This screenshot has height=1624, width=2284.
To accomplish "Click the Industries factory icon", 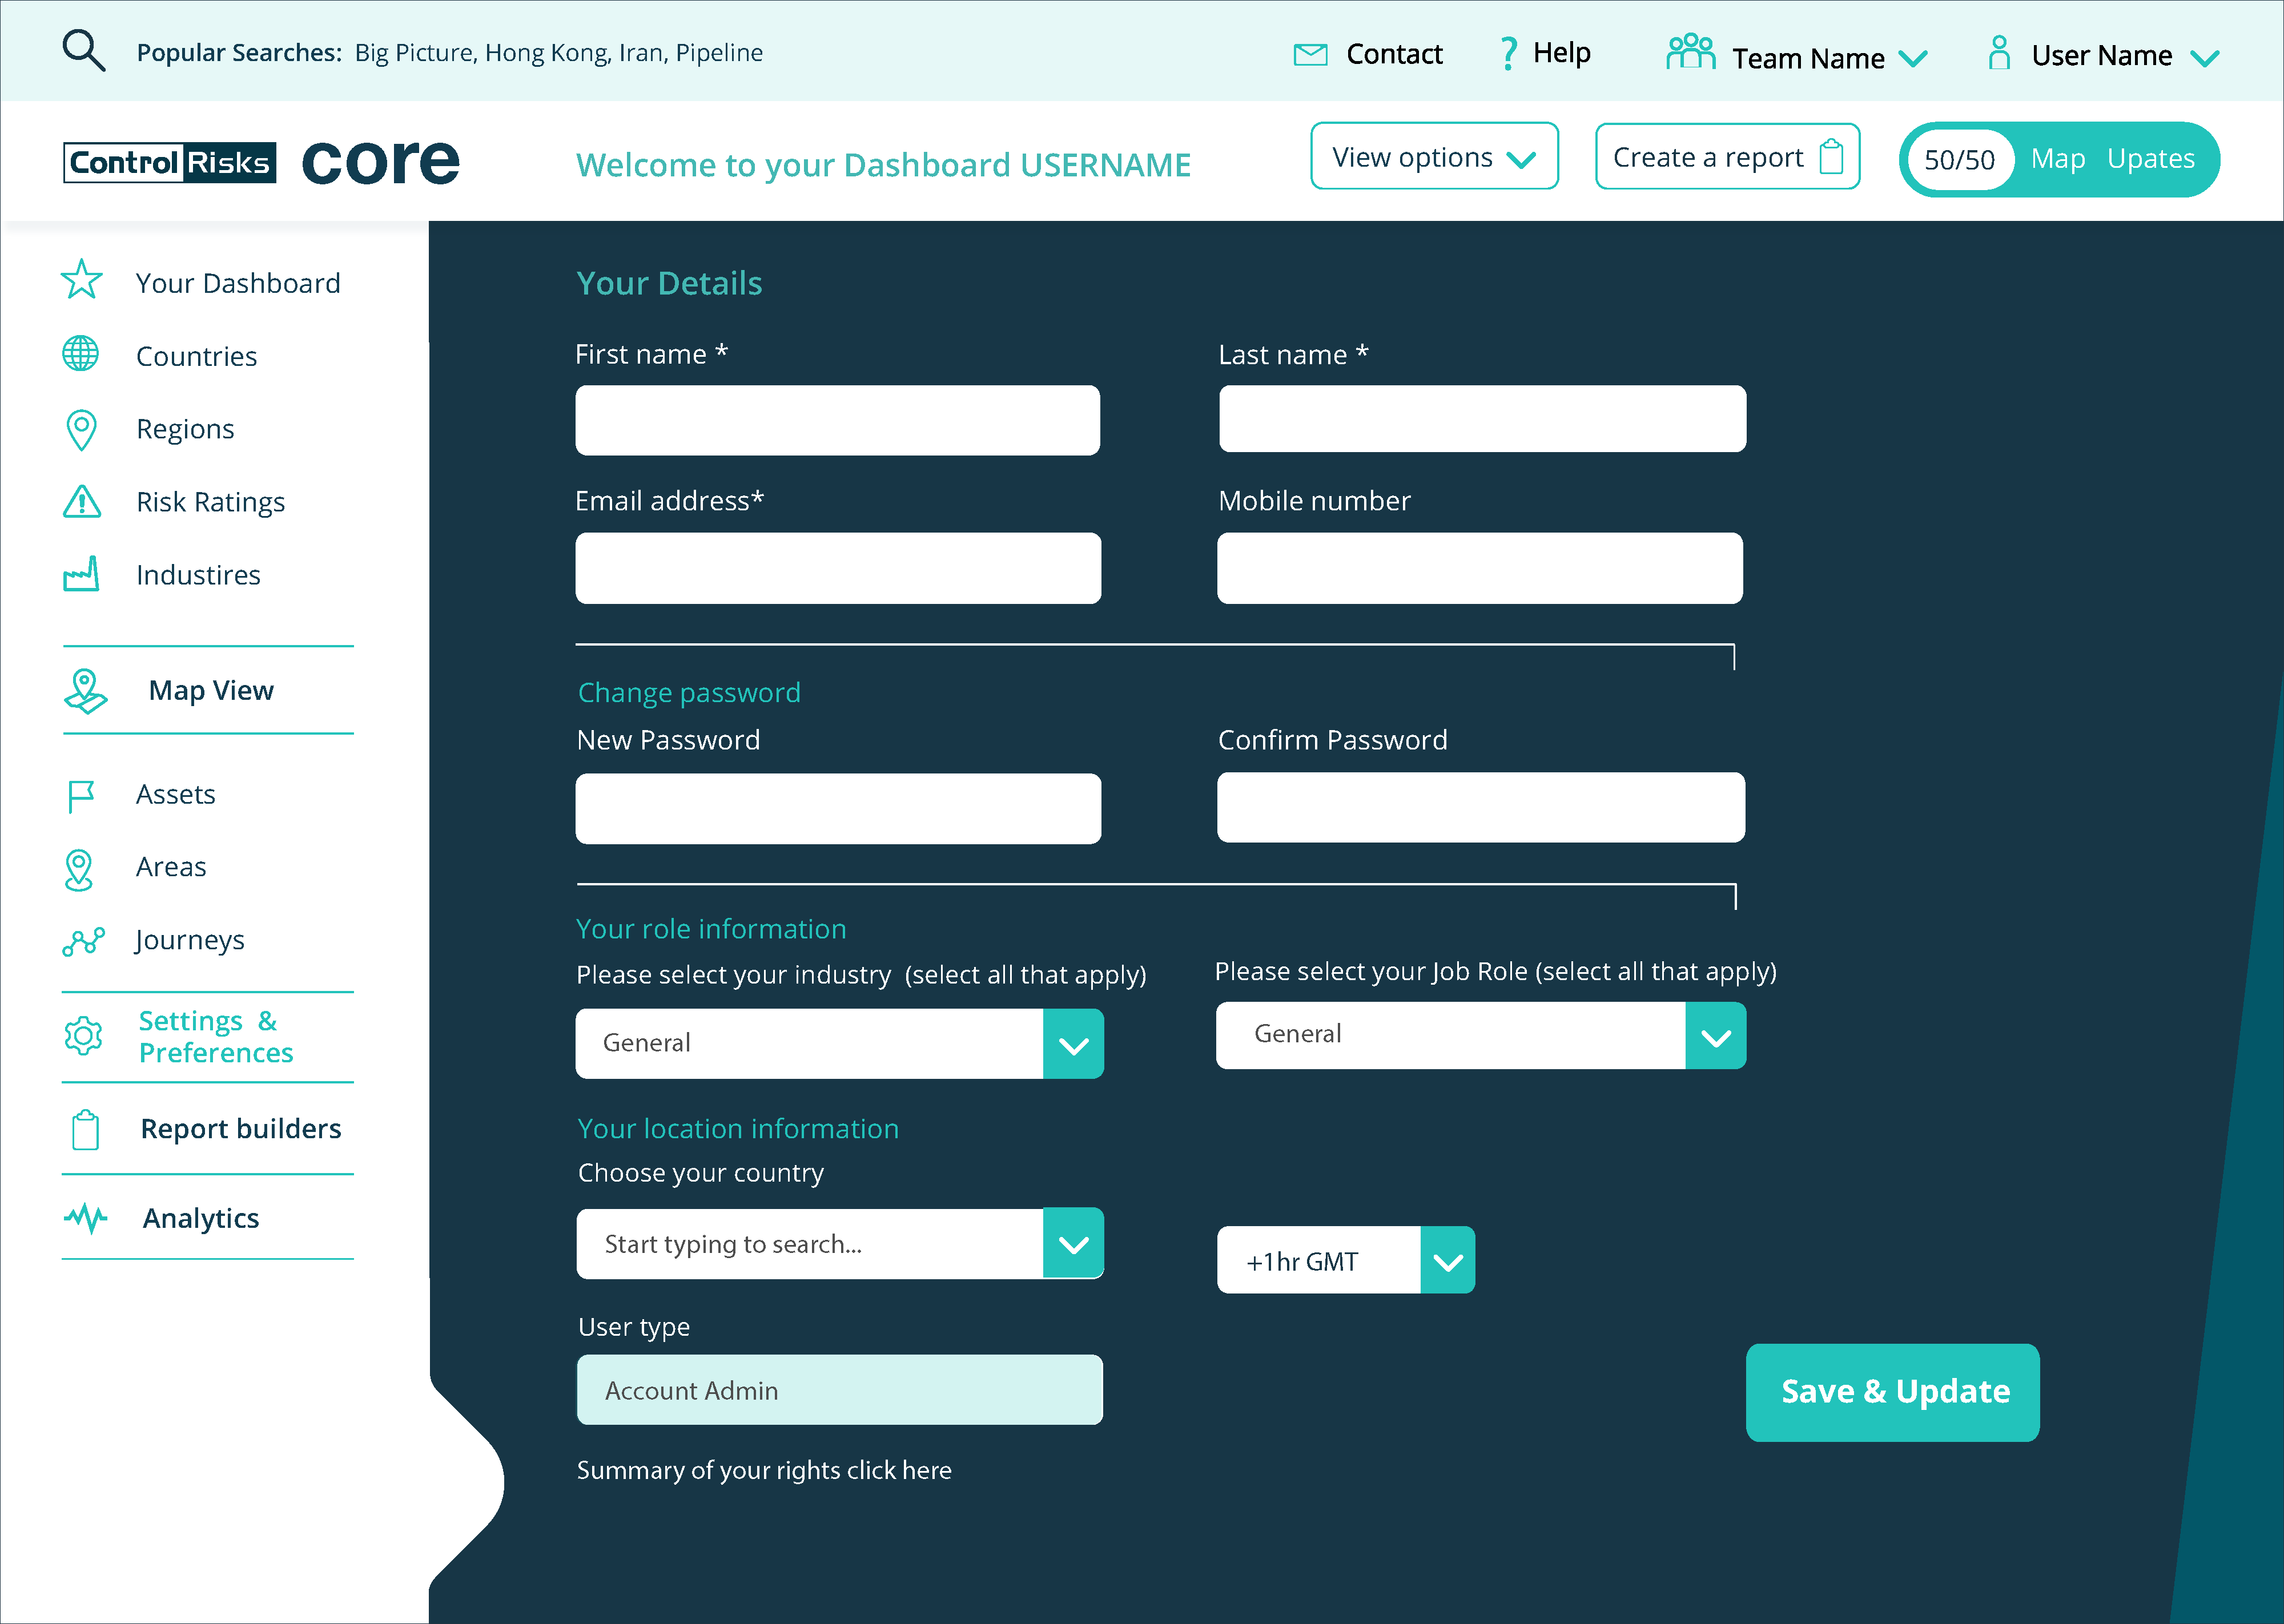I will pyautogui.click(x=81, y=574).
